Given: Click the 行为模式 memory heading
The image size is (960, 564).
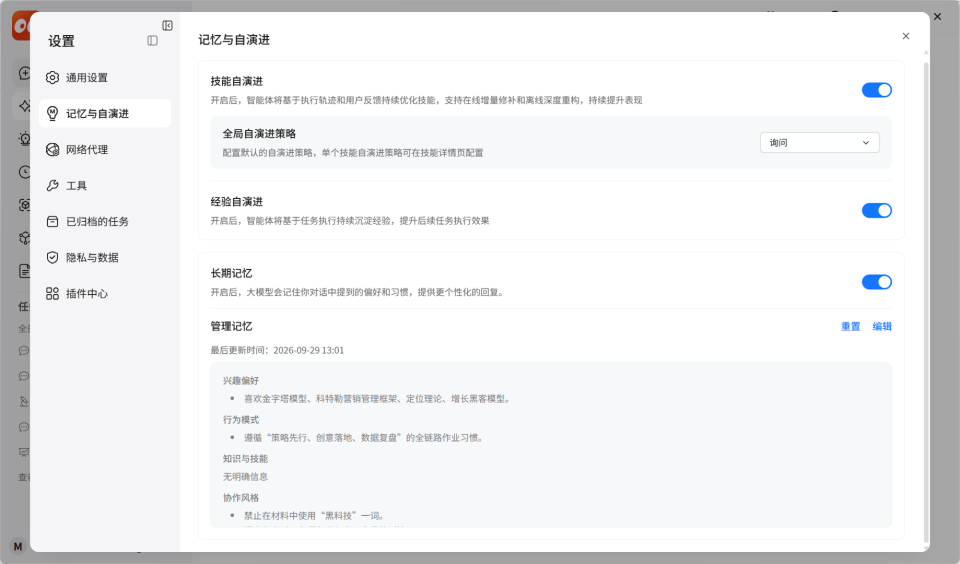Looking at the screenshot, I should click(x=241, y=419).
